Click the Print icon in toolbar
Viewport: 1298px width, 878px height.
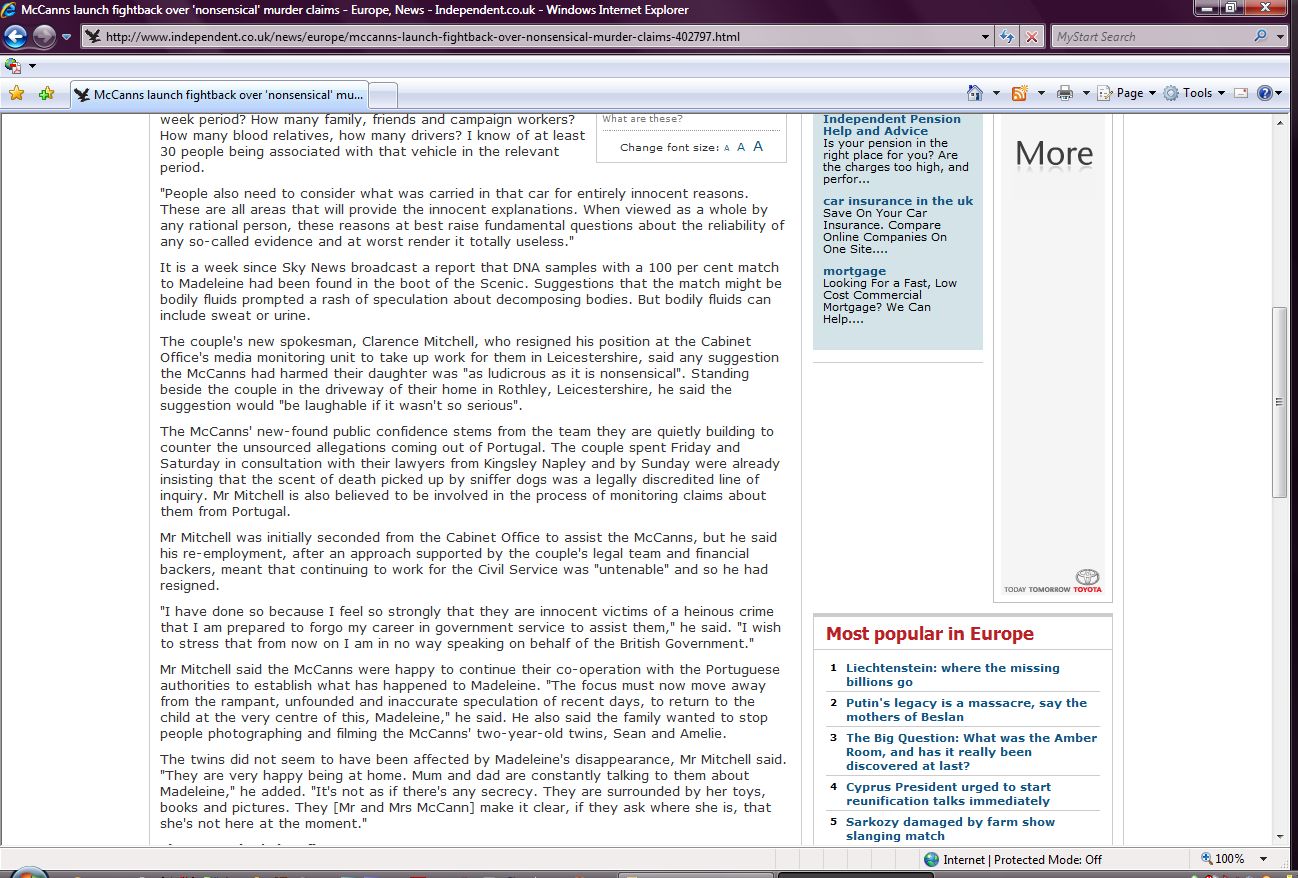[x=1064, y=93]
